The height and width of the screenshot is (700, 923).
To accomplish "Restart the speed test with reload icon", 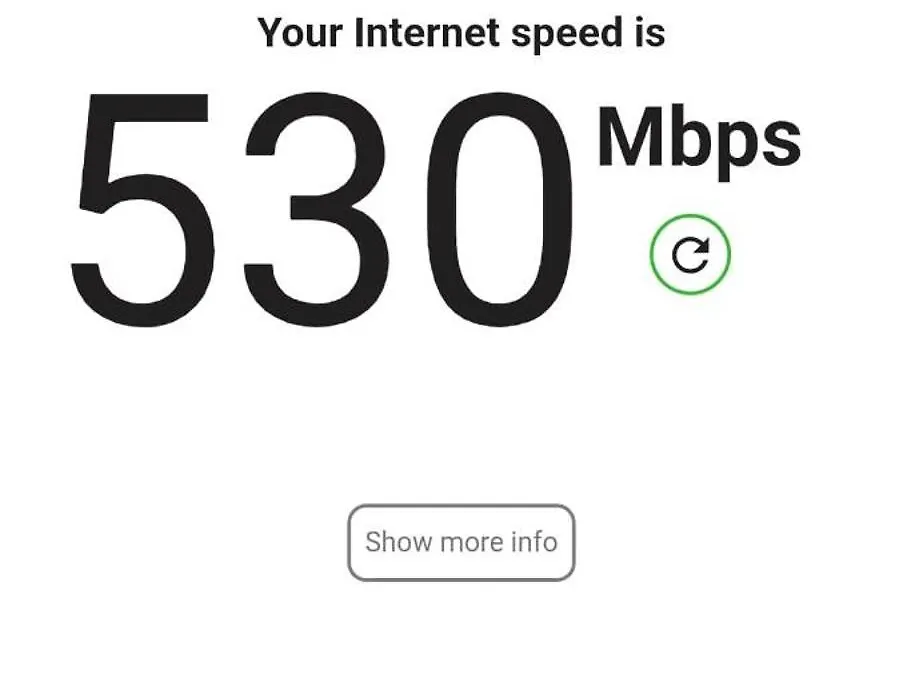I will tap(690, 254).
